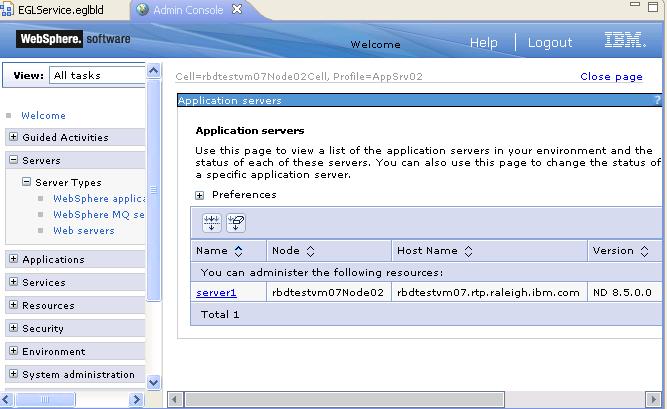Viewport: 667px width, 409px height.
Task: Click the WebSphere software logo
Action: tap(73, 39)
